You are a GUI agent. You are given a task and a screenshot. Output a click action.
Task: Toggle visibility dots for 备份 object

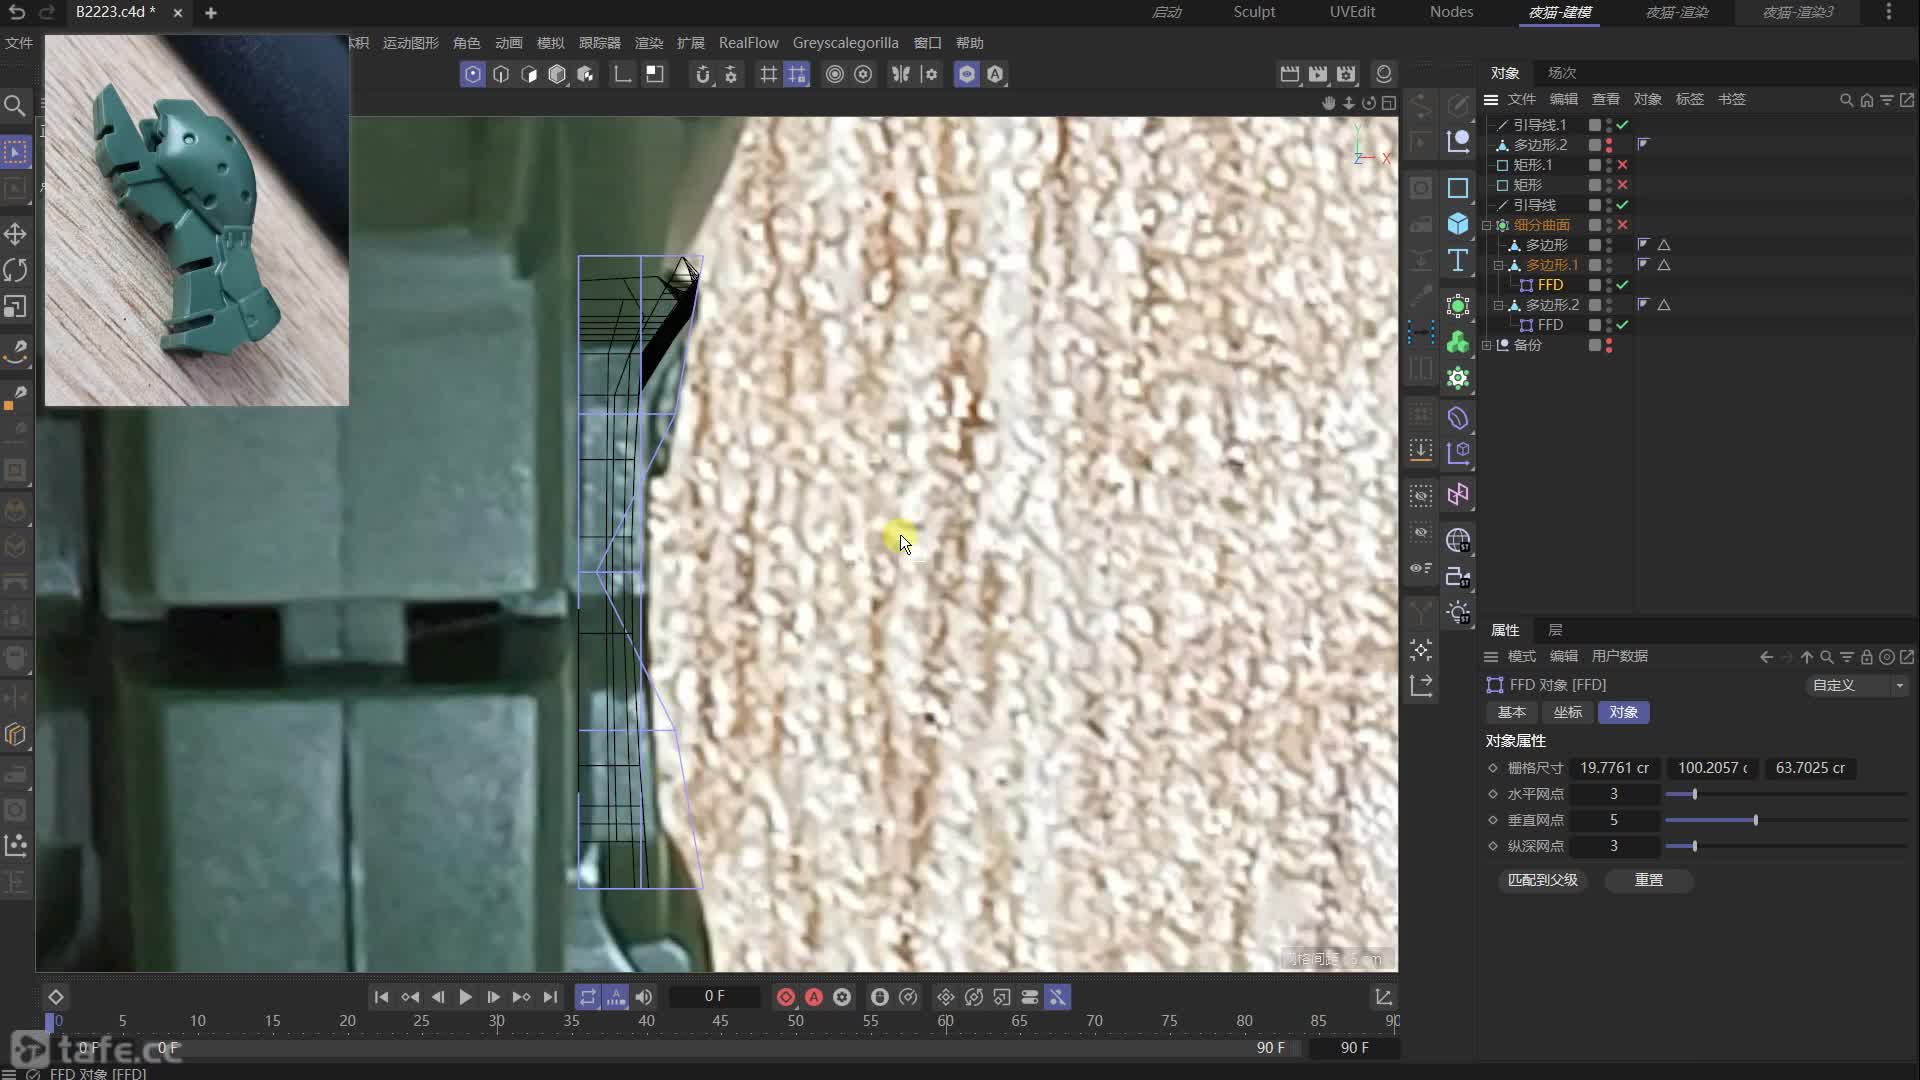(1608, 345)
